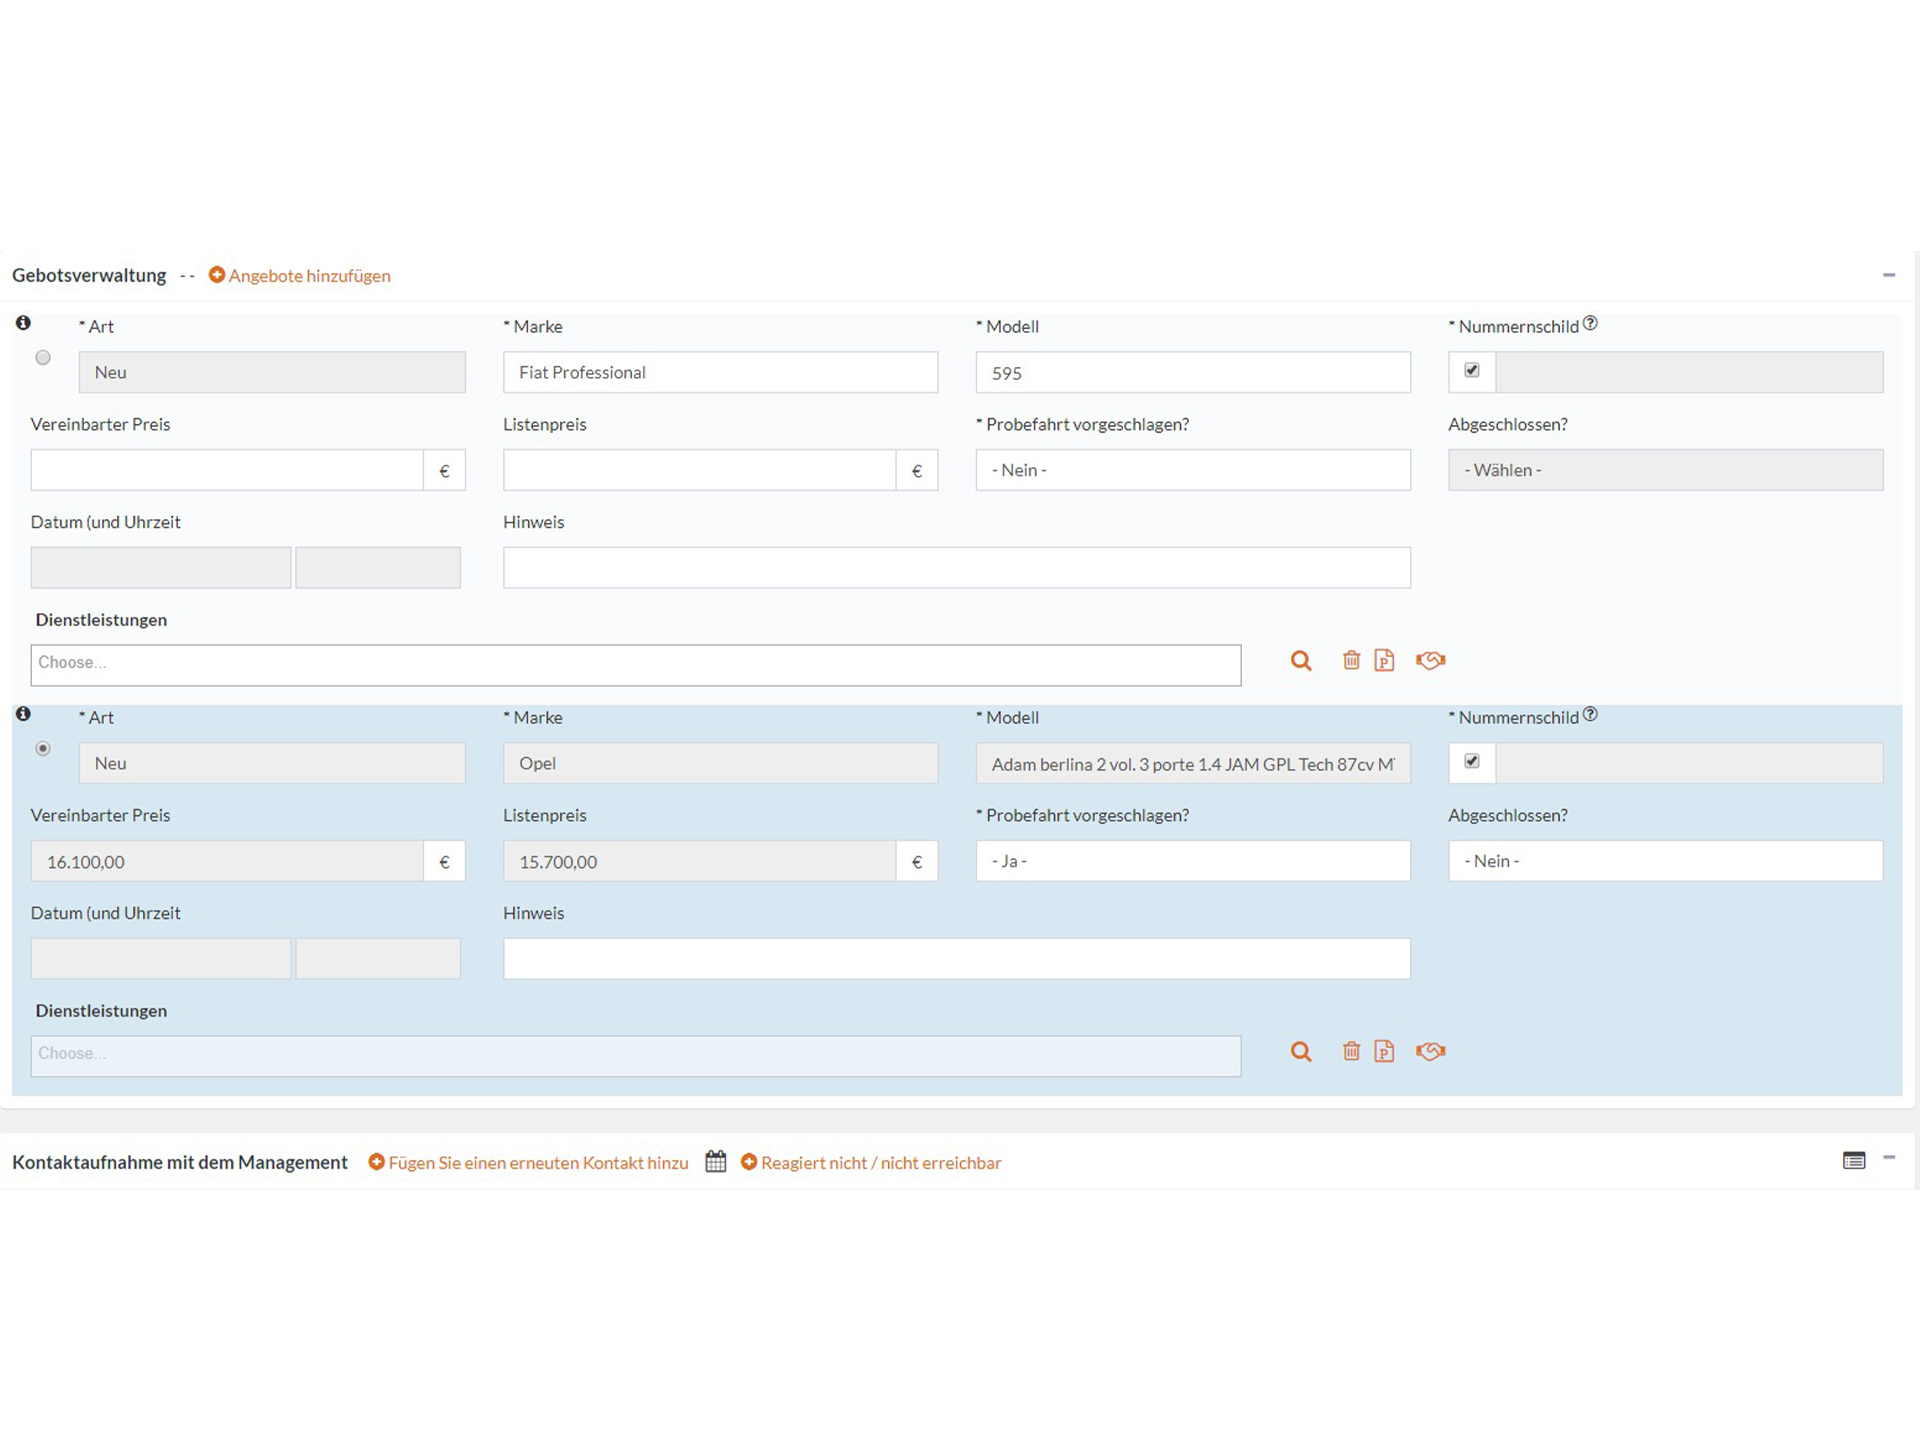
Task: Click time field in the Opel offer
Action: (x=378, y=959)
